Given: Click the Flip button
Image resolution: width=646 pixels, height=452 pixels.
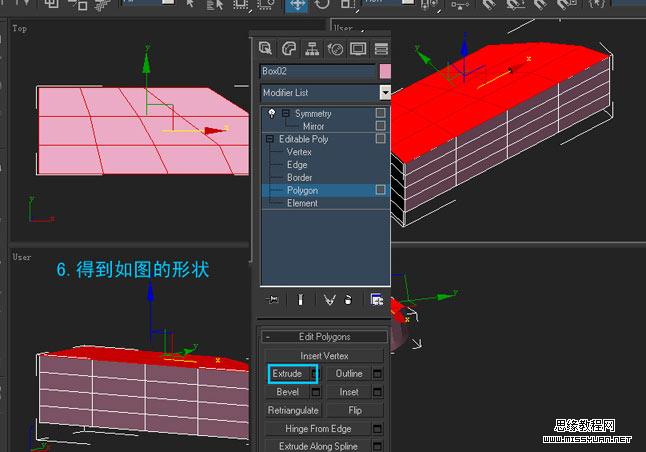Looking at the screenshot, I should tap(355, 410).
